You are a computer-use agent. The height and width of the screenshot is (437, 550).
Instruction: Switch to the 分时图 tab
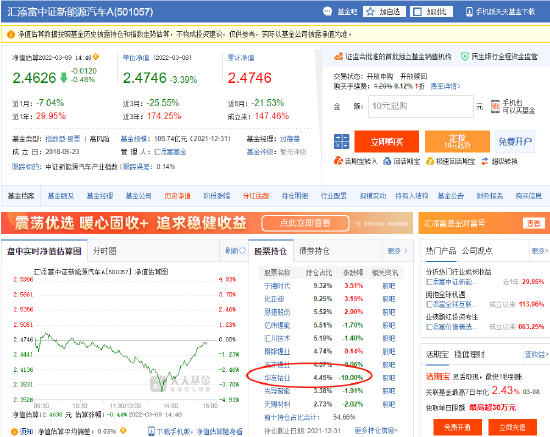(105, 251)
